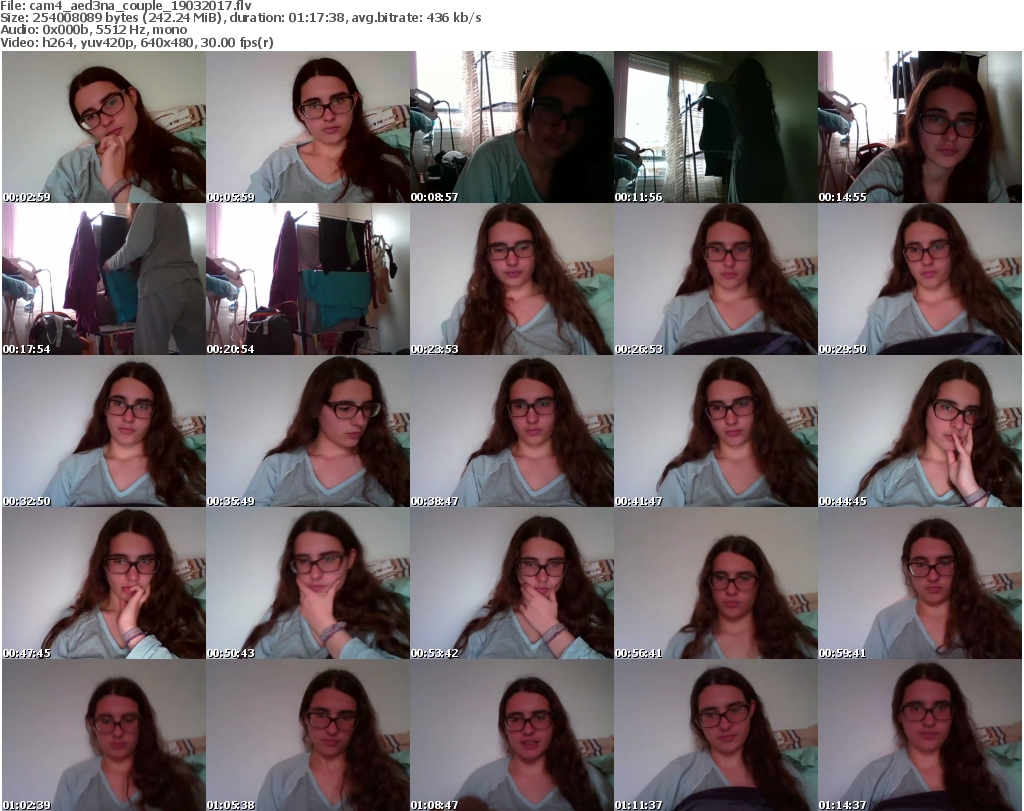Select the thumbnail stamped 00:02:59
The image size is (1024, 811).
click(104, 127)
